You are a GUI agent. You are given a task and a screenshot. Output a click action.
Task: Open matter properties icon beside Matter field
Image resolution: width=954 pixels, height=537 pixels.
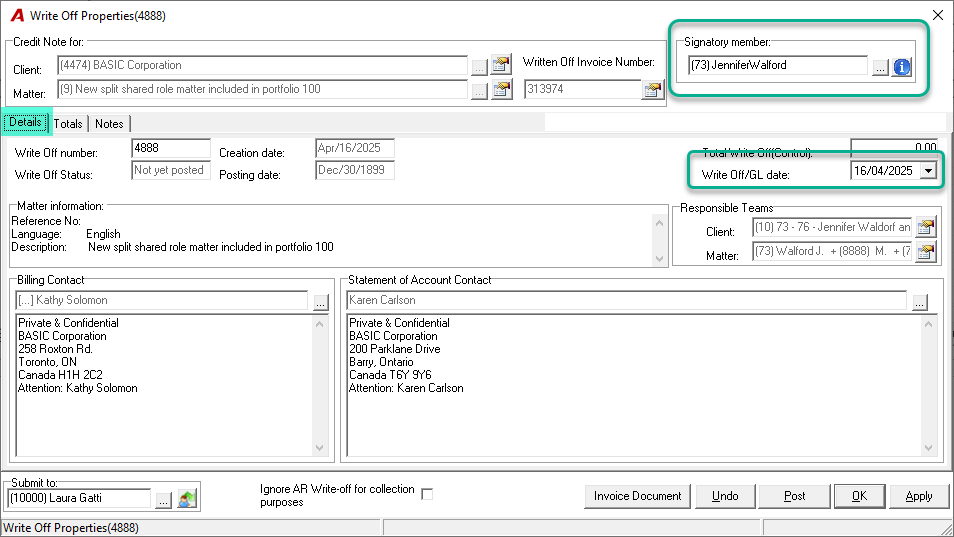pyautogui.click(x=501, y=89)
